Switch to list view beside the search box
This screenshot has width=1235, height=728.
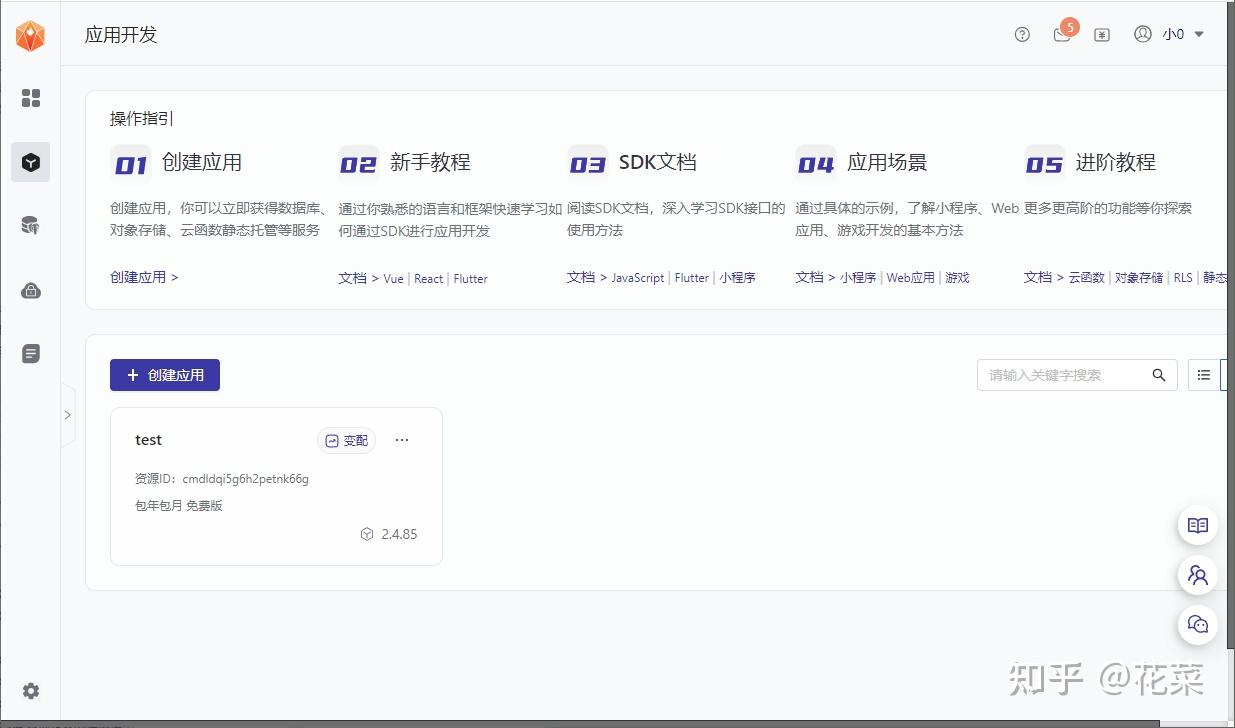[x=1204, y=374]
